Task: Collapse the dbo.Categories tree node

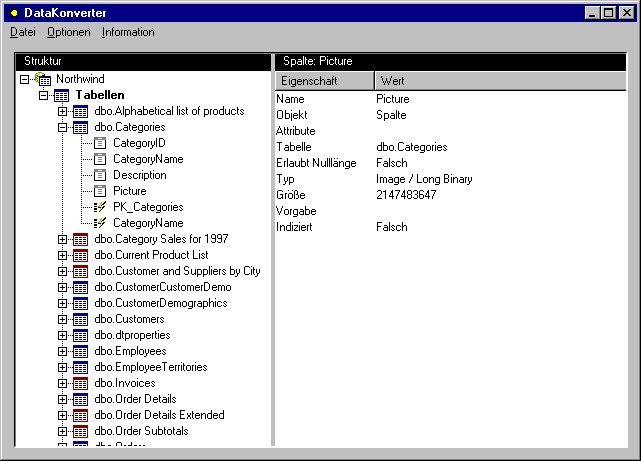Action: pyautogui.click(x=62, y=127)
